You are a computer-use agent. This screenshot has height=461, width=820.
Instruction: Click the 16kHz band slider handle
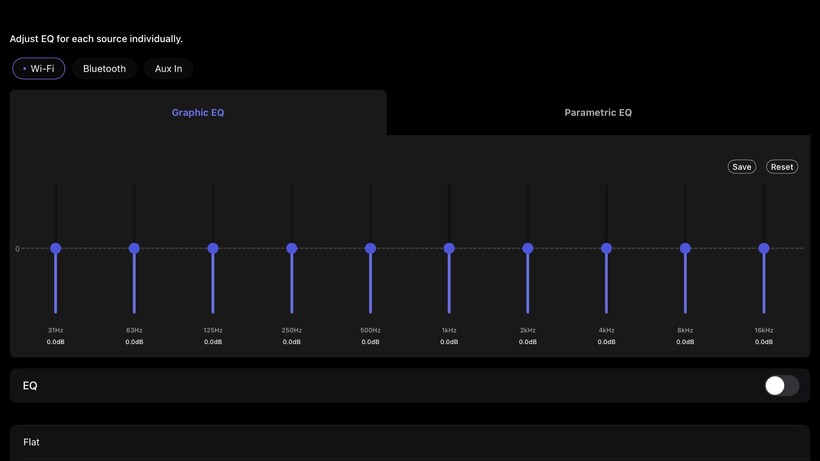tap(764, 248)
